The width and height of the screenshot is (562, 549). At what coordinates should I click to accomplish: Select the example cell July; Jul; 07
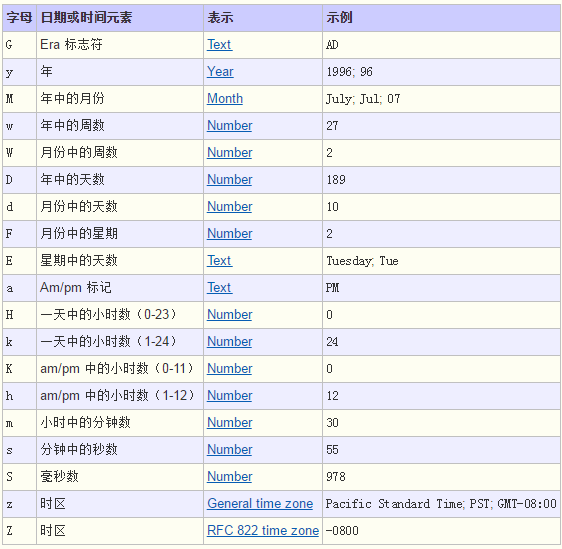(442, 99)
